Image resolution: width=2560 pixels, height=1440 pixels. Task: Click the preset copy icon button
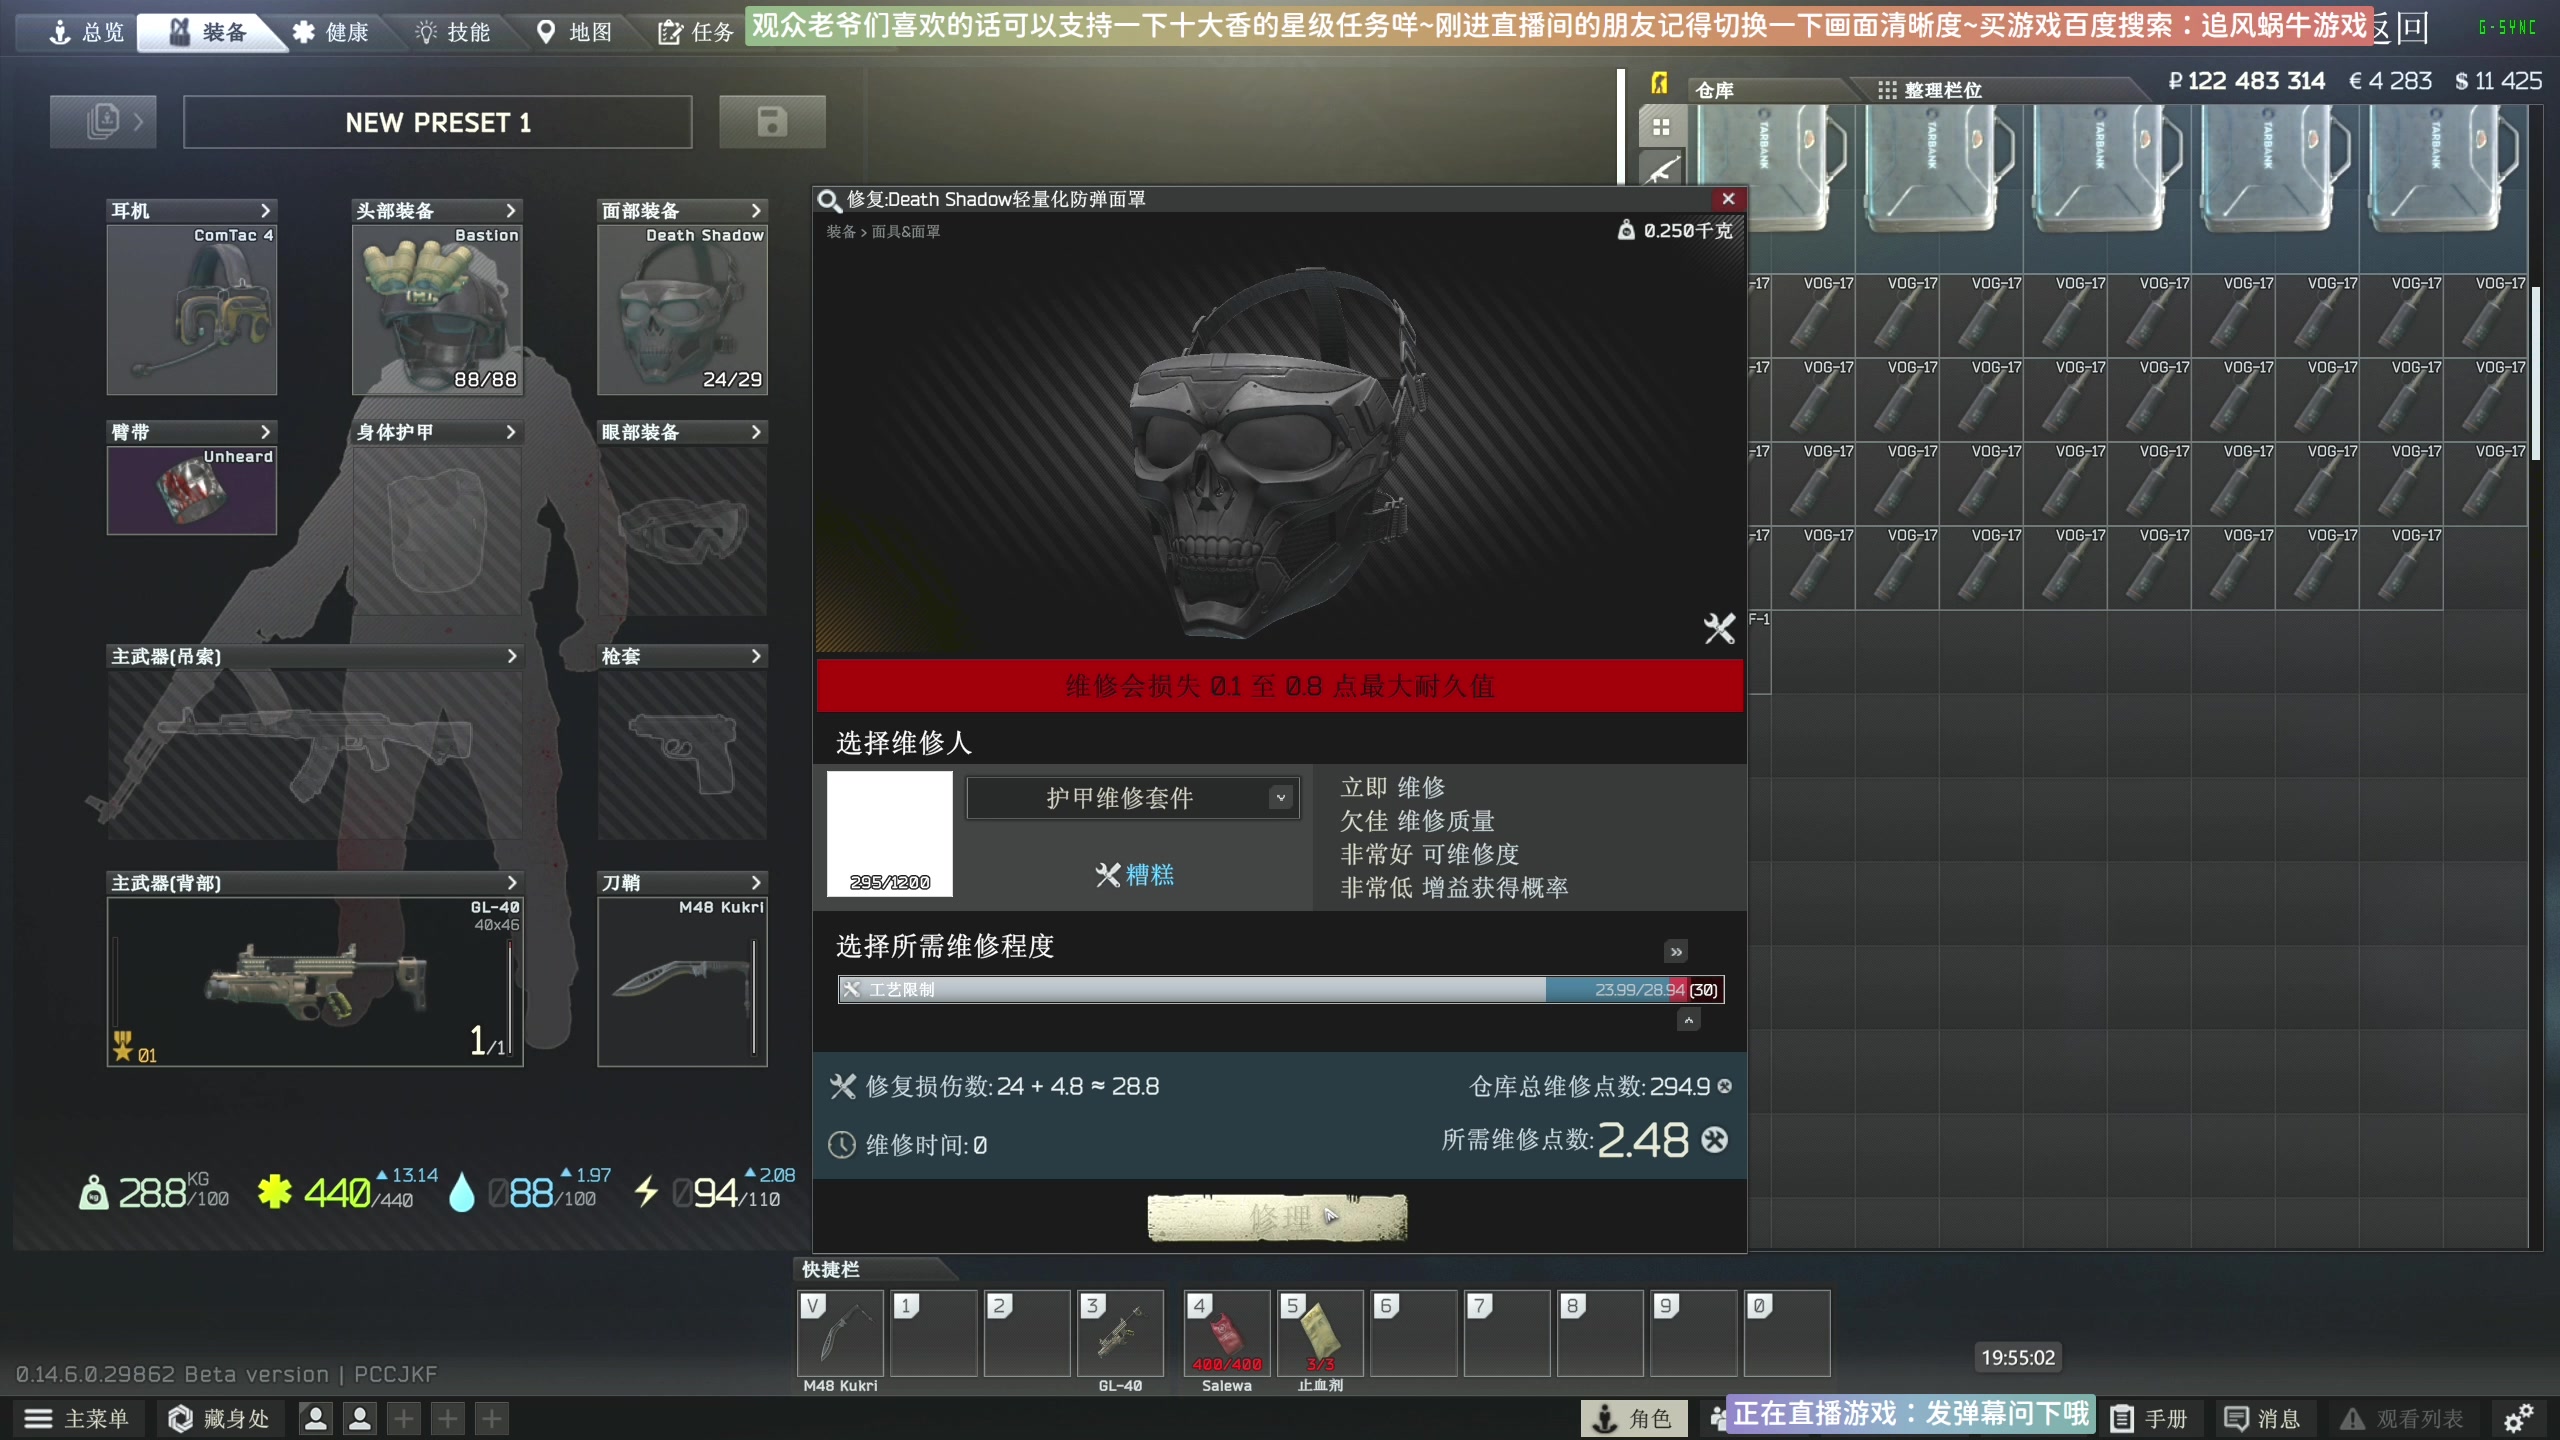point(103,122)
